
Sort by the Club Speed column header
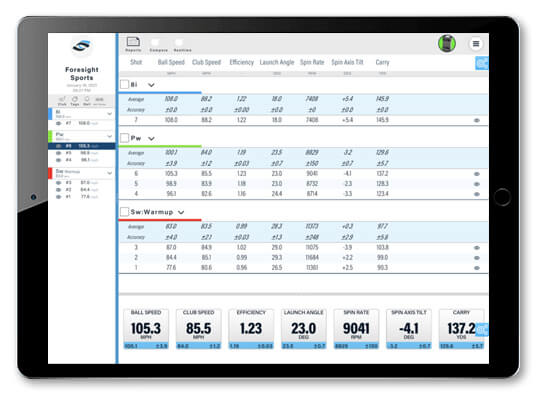[206, 62]
